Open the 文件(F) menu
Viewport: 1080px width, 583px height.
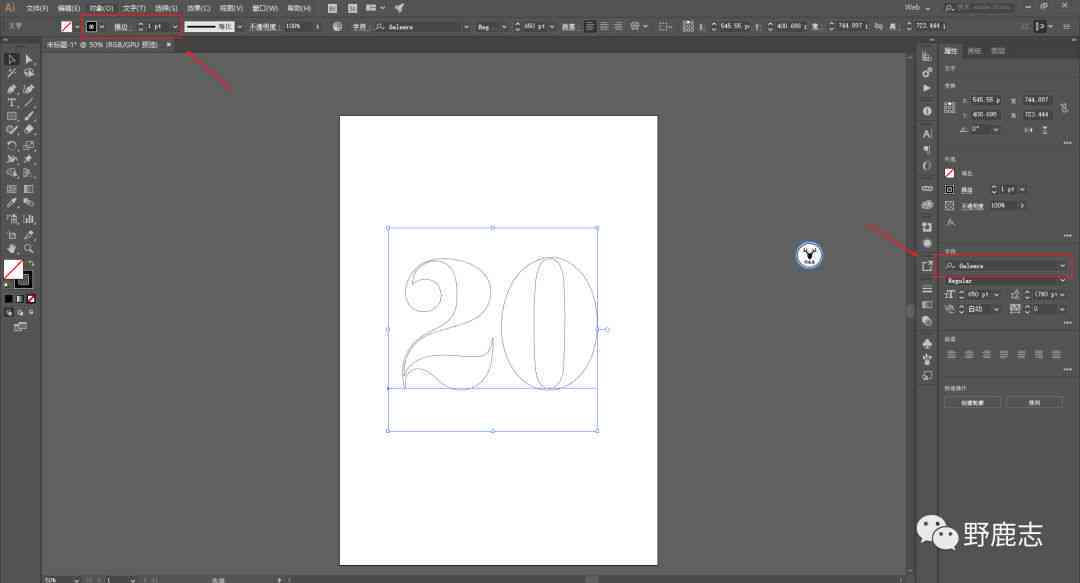[x=37, y=8]
